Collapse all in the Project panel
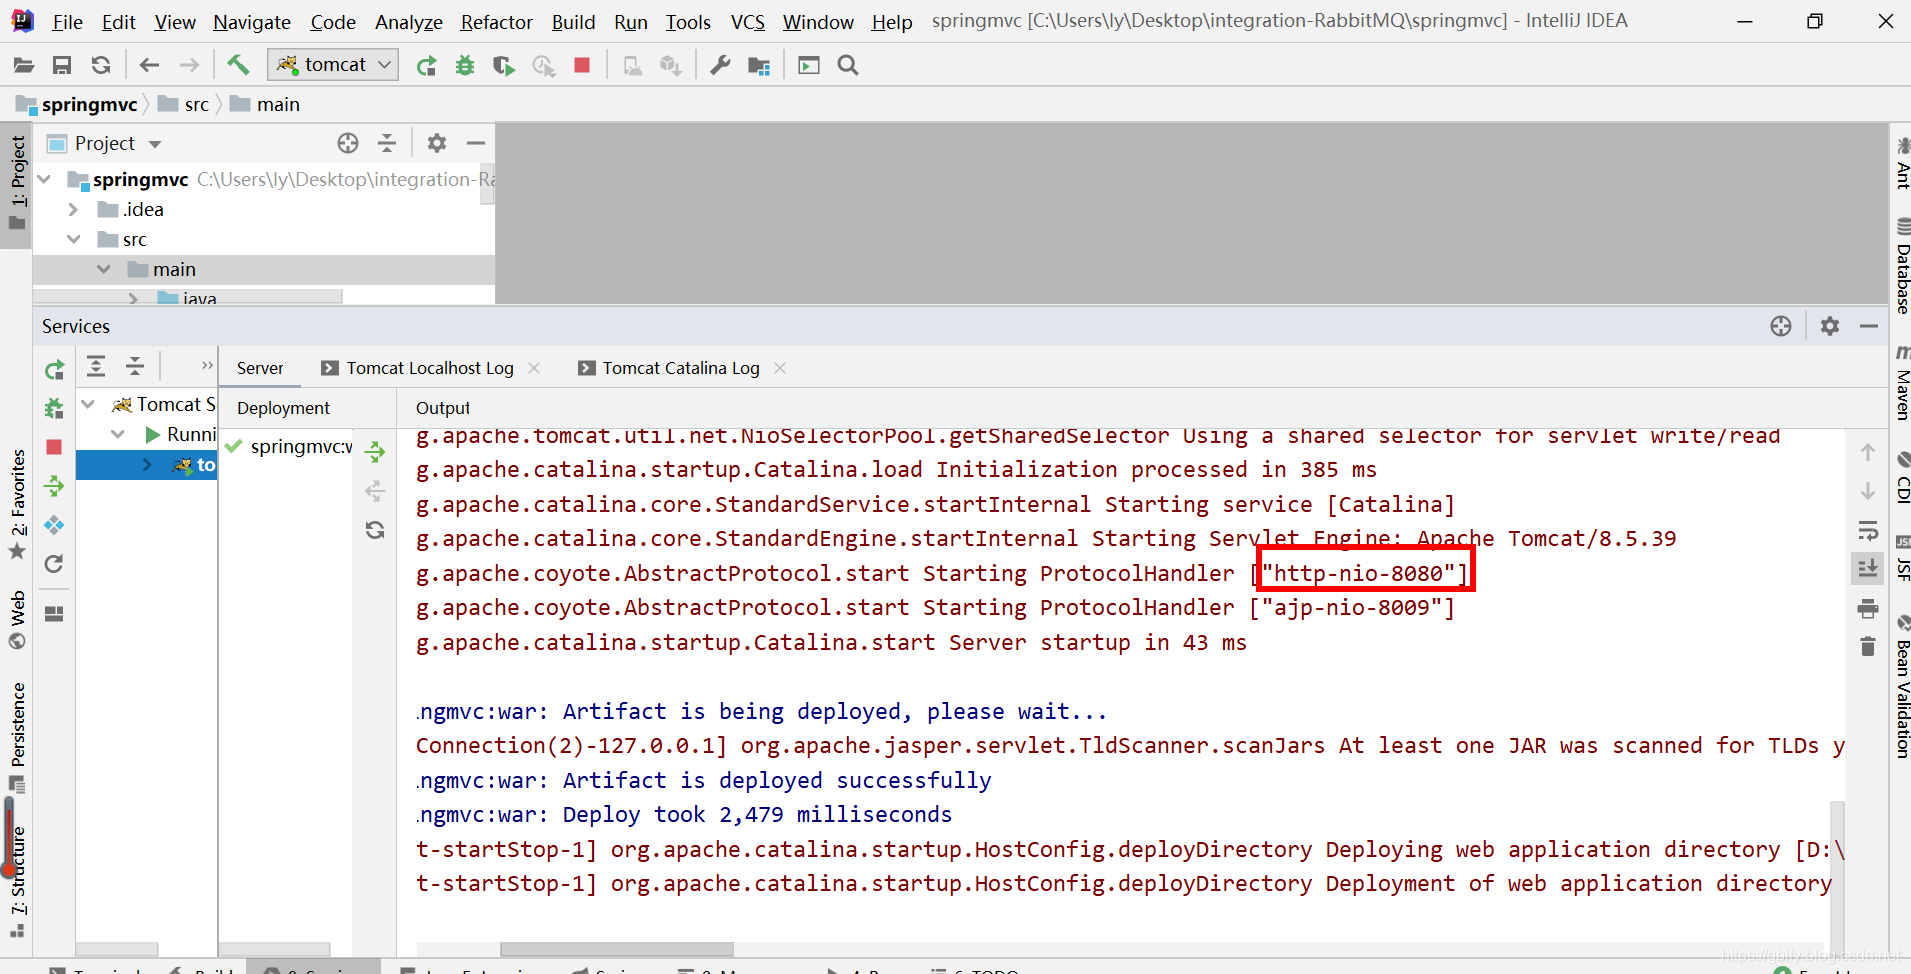Image resolution: width=1911 pixels, height=974 pixels. click(387, 143)
